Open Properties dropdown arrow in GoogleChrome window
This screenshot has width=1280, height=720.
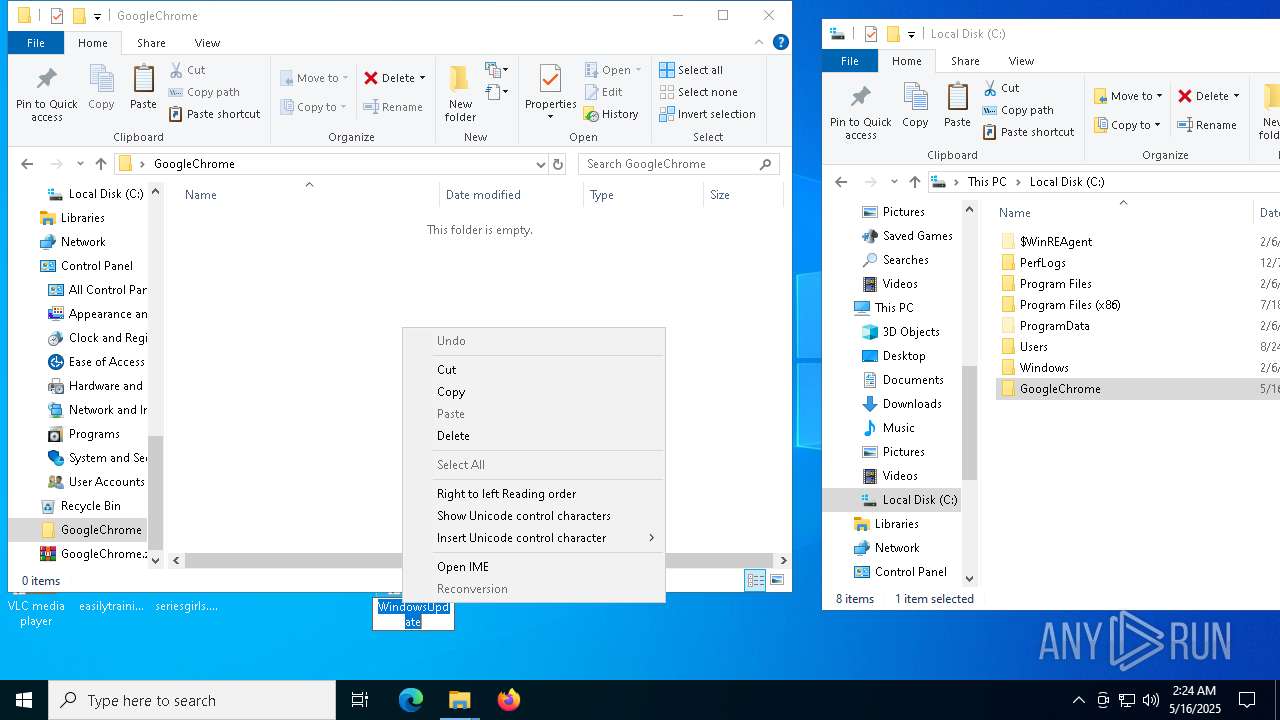(550, 117)
